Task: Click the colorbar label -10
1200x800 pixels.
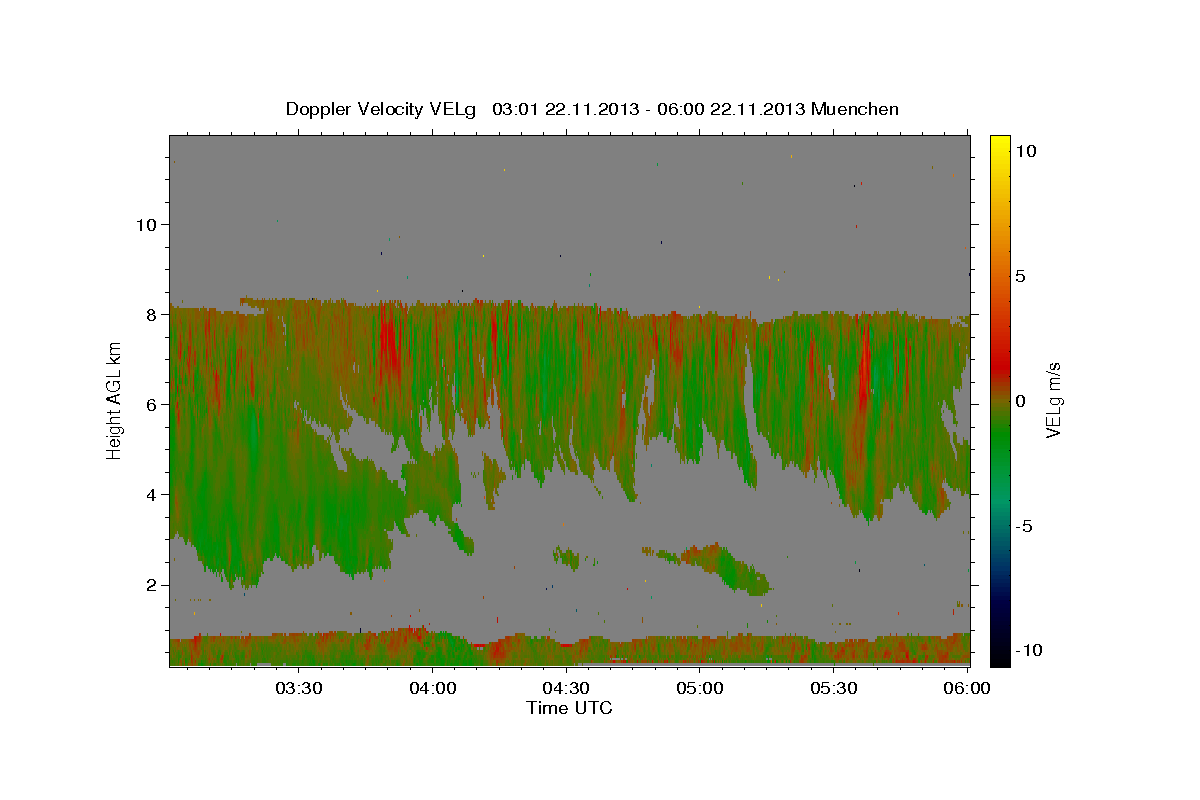Action: (x=1028, y=650)
